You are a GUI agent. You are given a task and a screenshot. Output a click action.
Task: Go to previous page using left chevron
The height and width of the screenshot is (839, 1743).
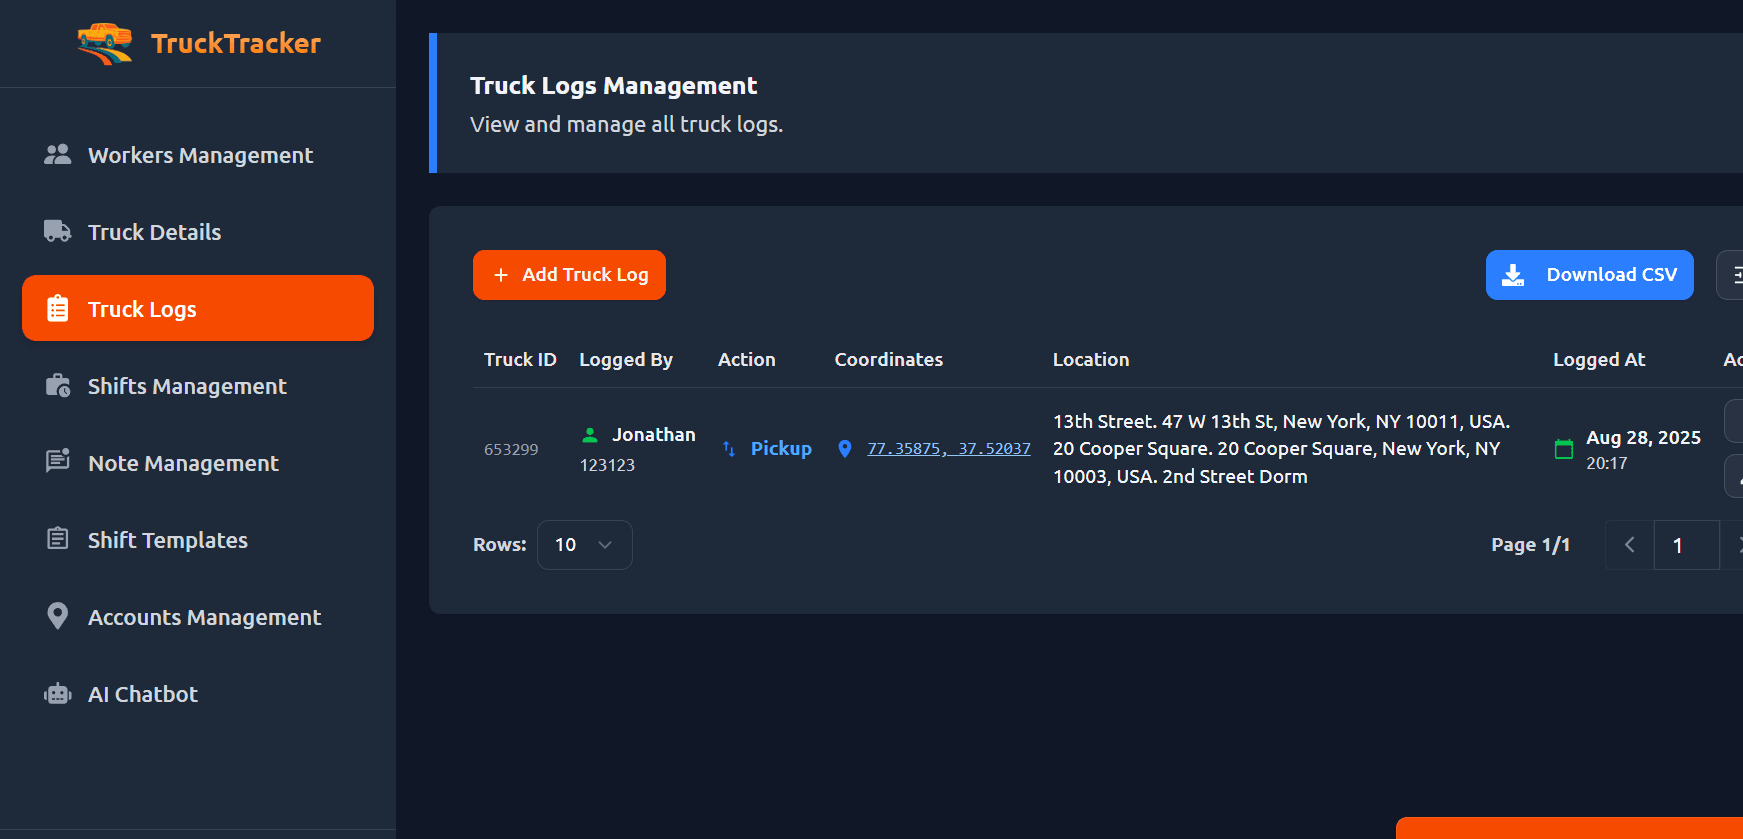pyautogui.click(x=1630, y=545)
